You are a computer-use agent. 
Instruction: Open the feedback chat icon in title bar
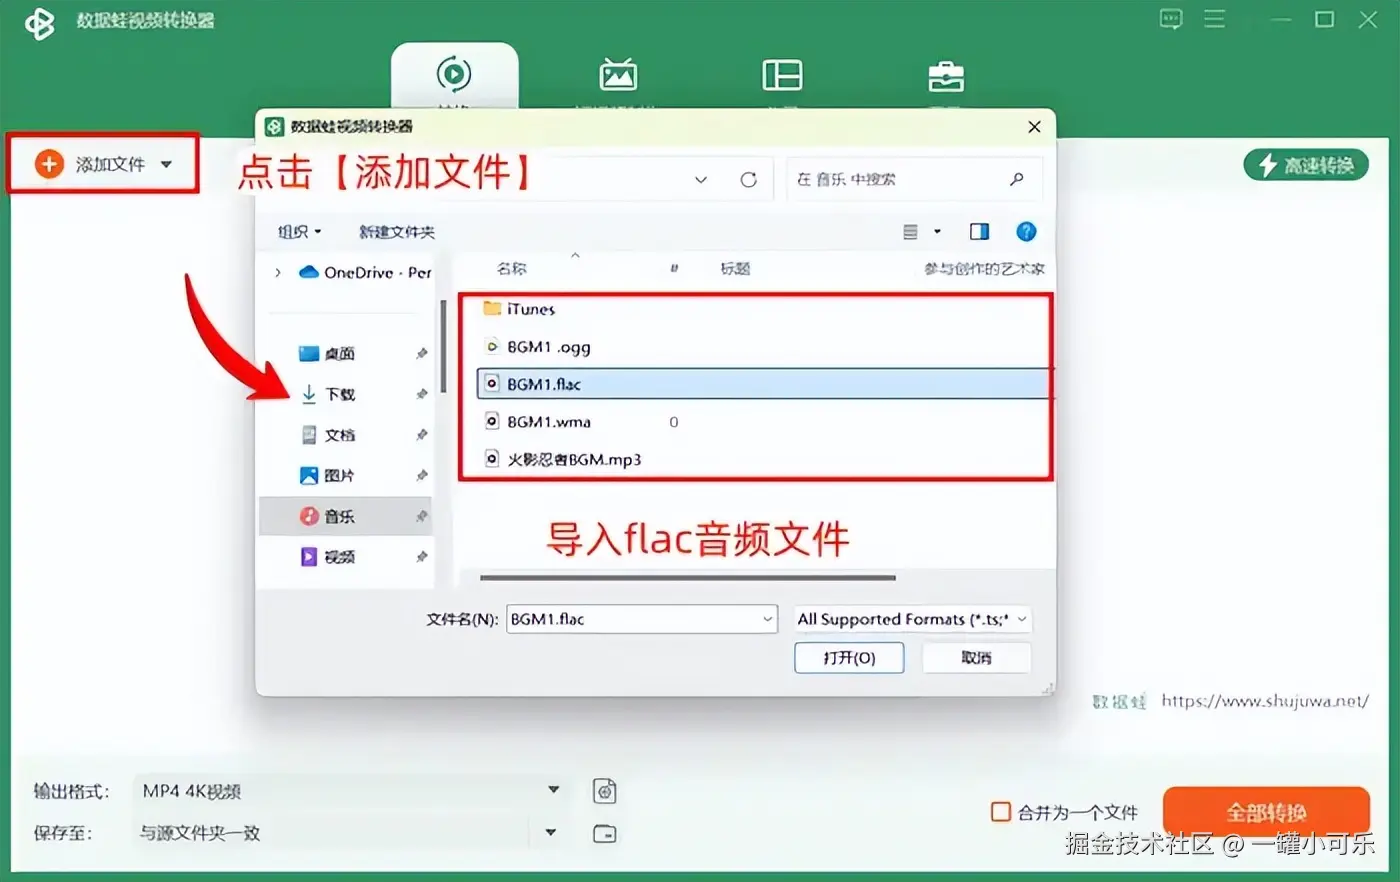click(1171, 19)
